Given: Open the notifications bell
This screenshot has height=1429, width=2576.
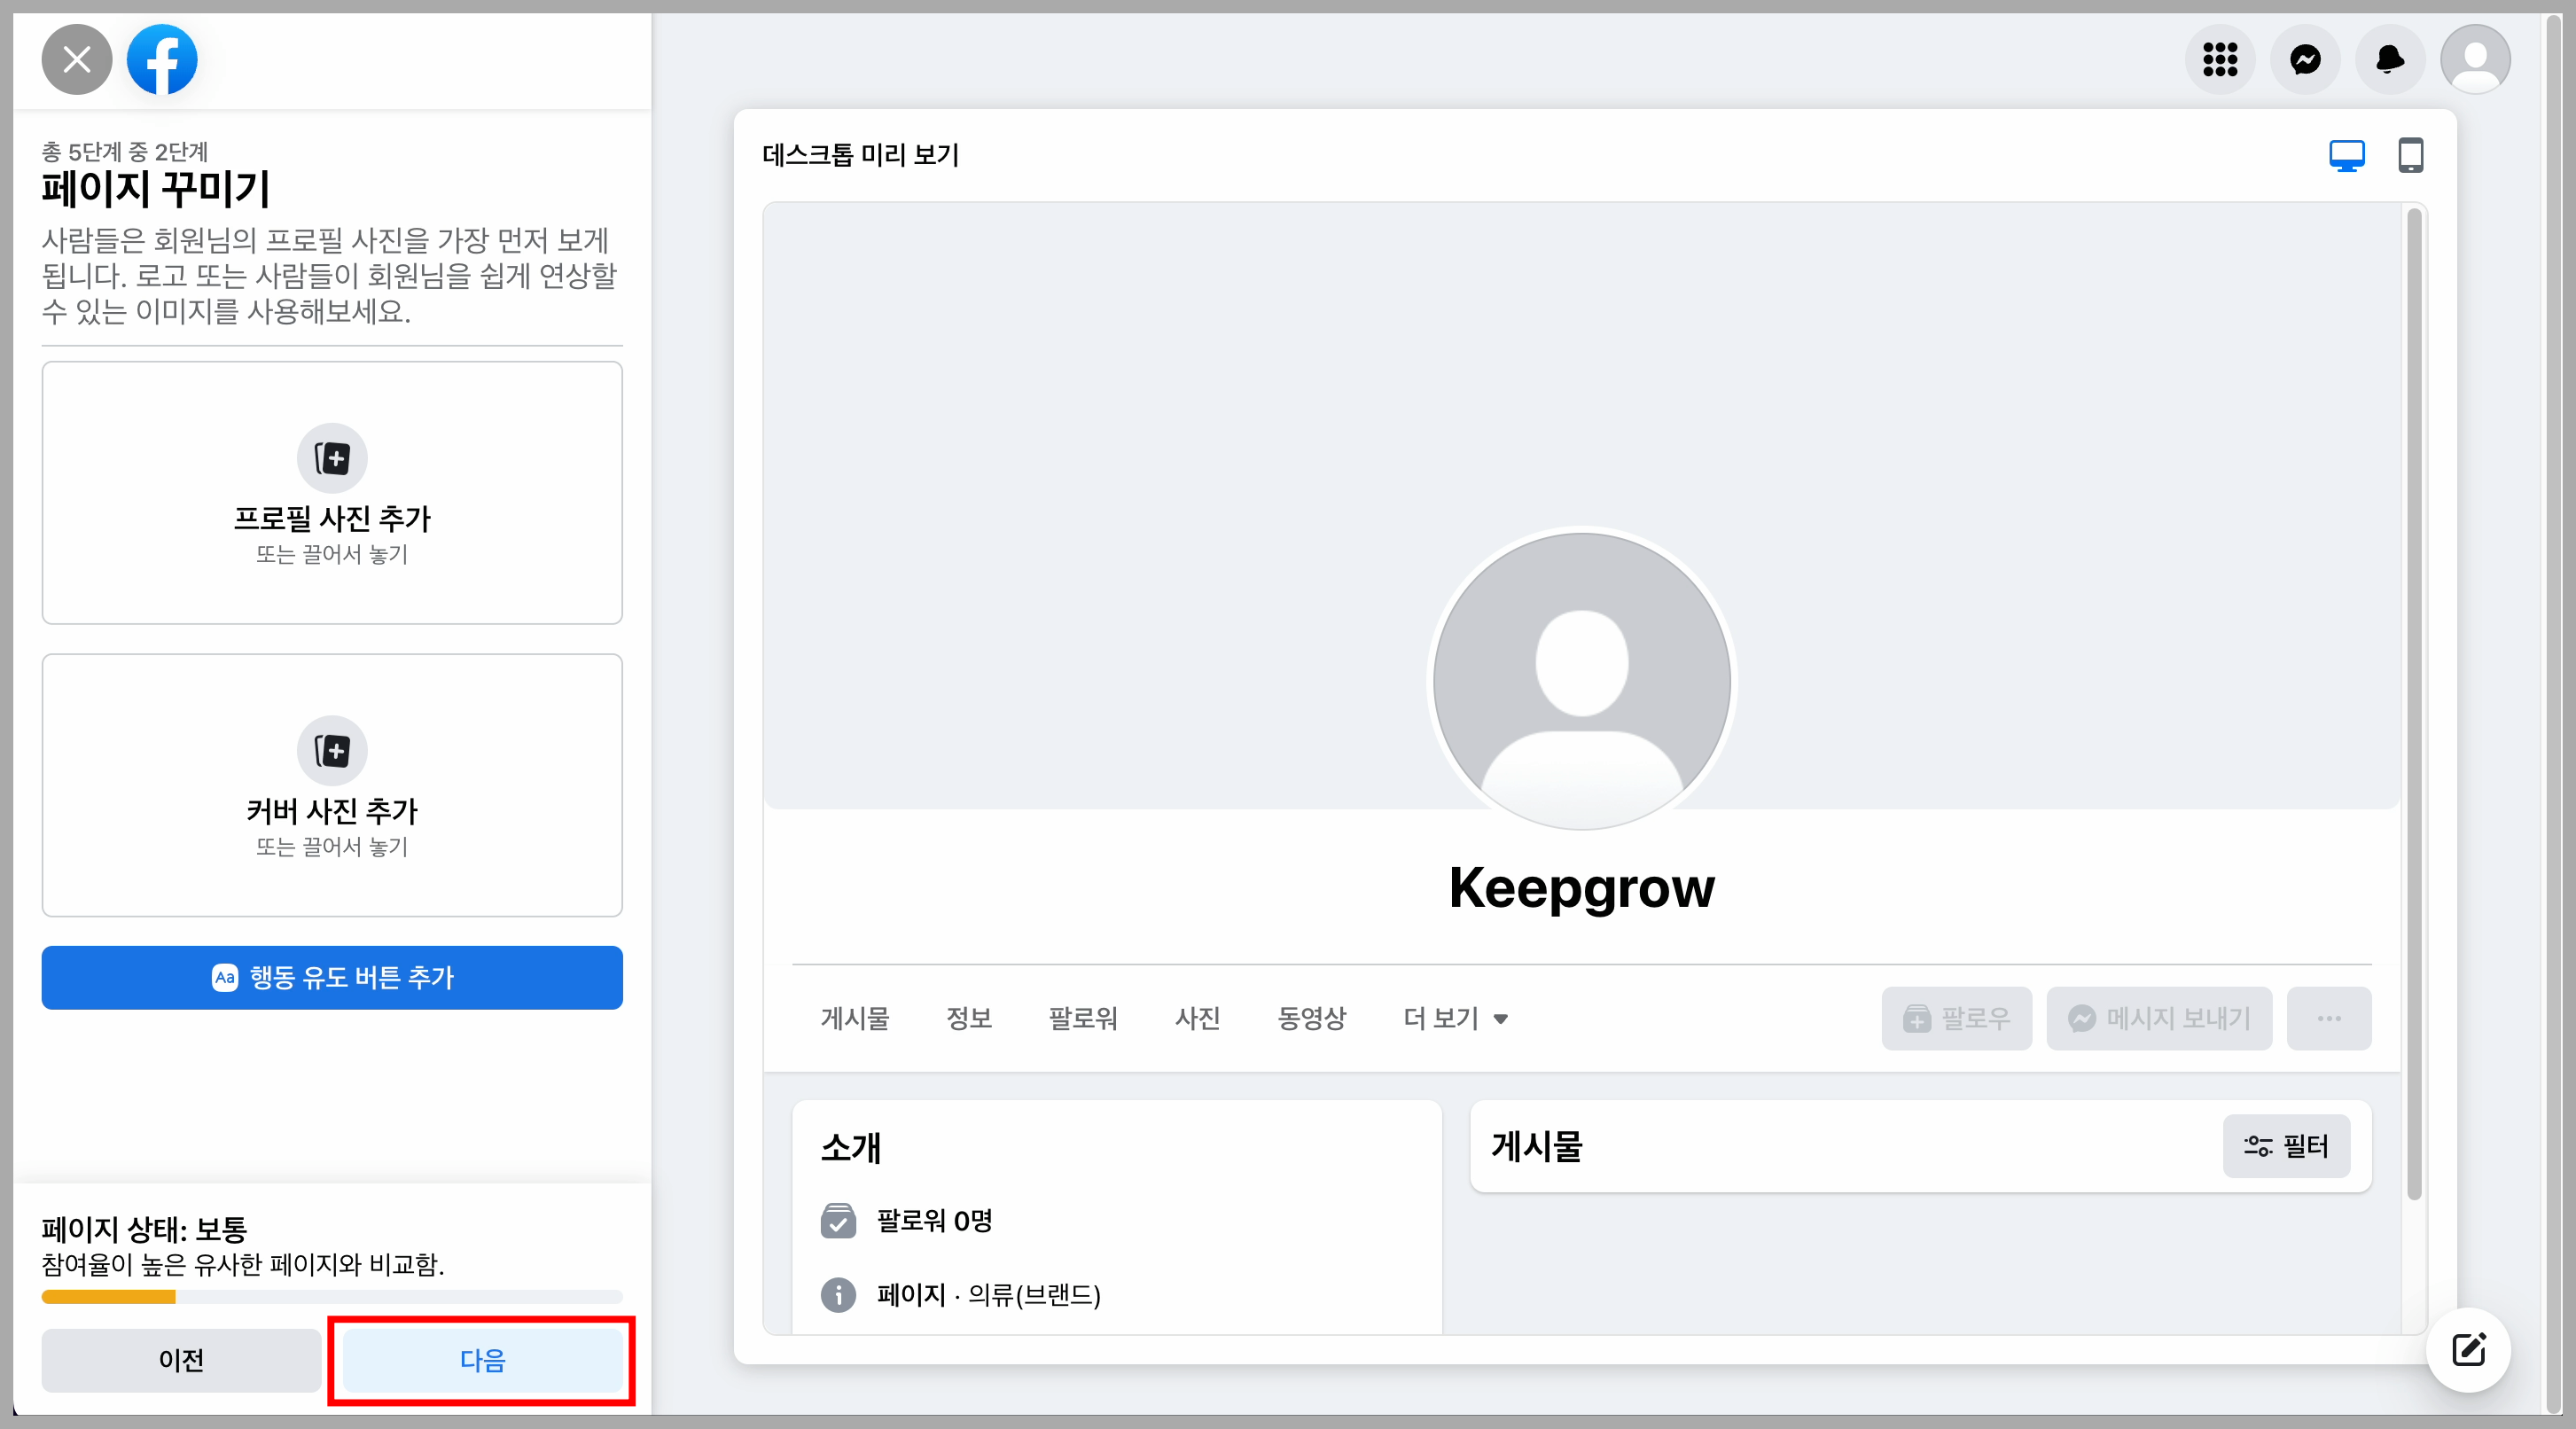Looking at the screenshot, I should (2390, 60).
